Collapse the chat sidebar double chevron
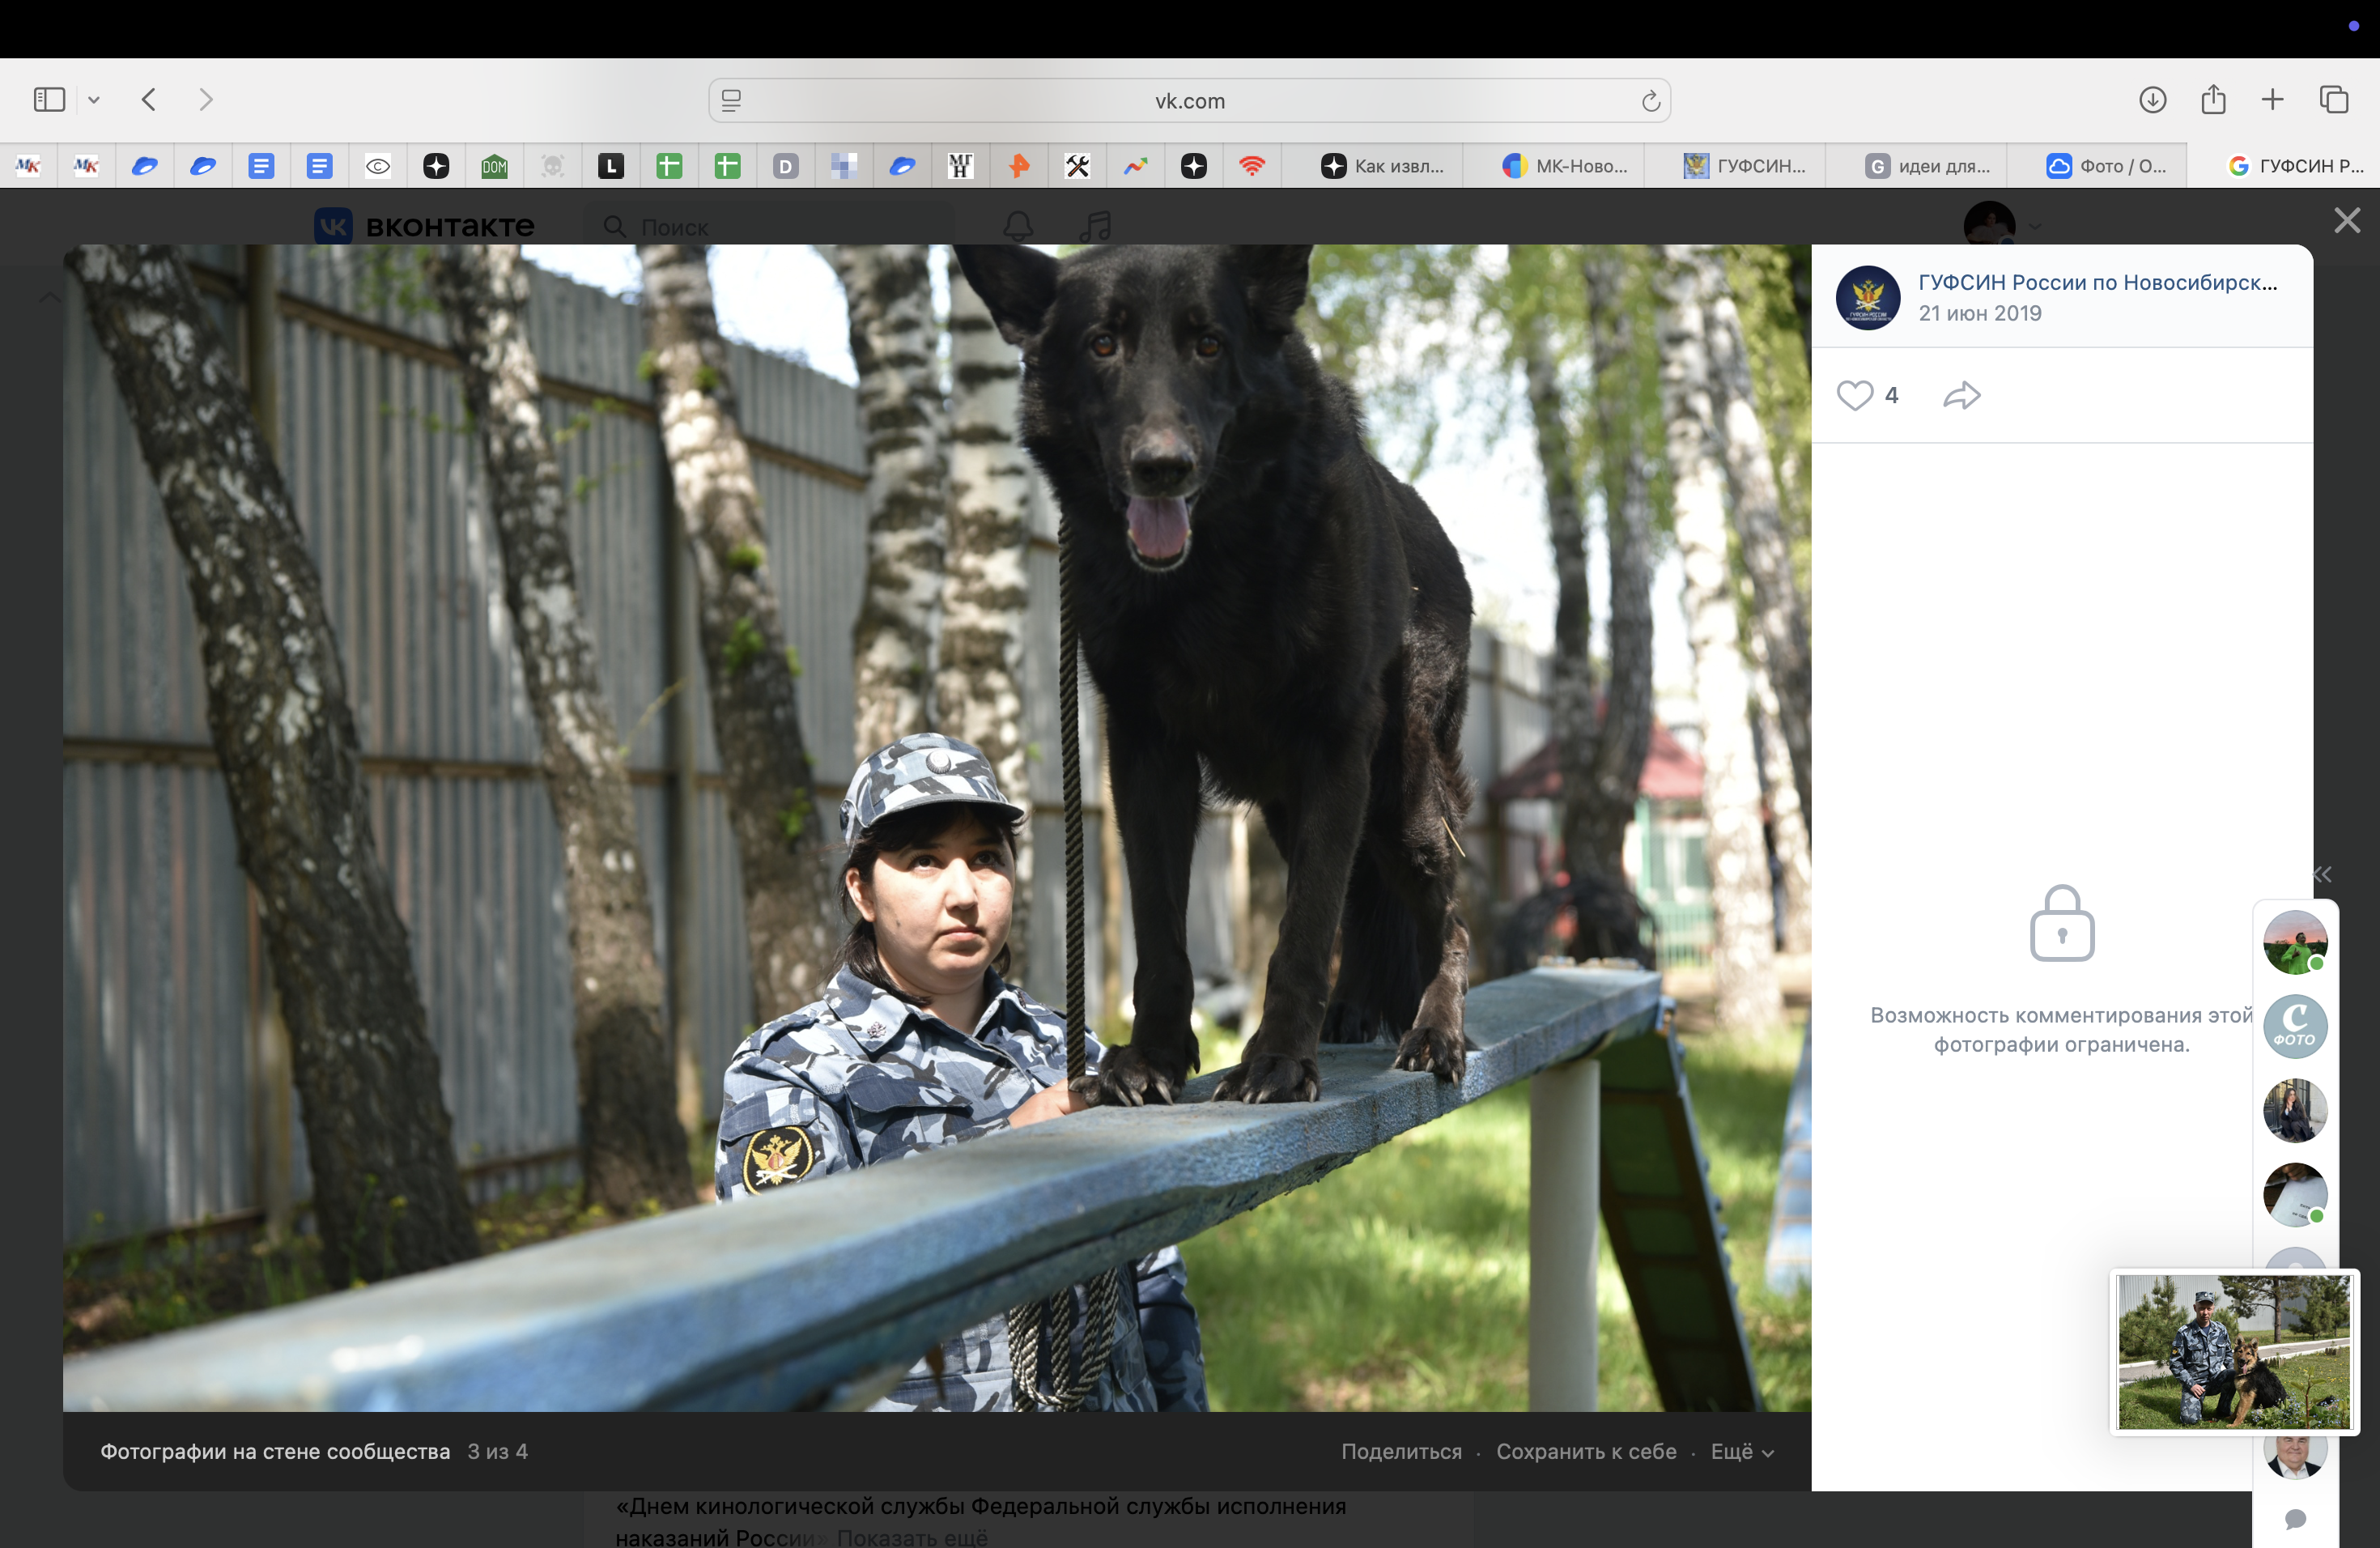 coord(2322,875)
